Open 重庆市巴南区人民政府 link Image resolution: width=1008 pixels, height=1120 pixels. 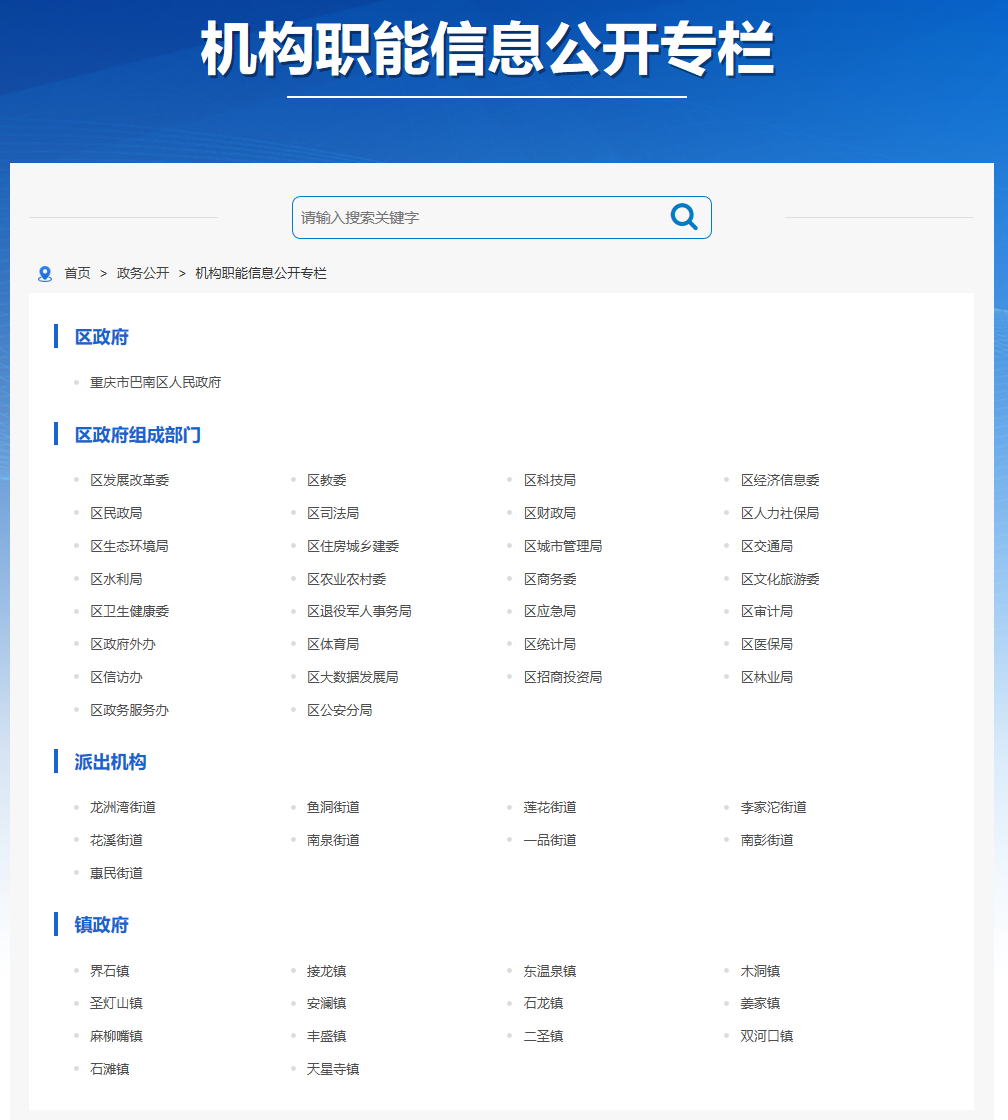155,382
